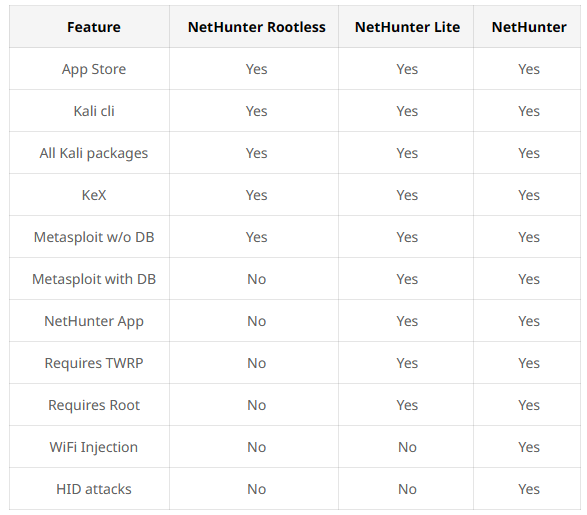Select the KeX feature cell
The image size is (587, 515).
click(94, 195)
